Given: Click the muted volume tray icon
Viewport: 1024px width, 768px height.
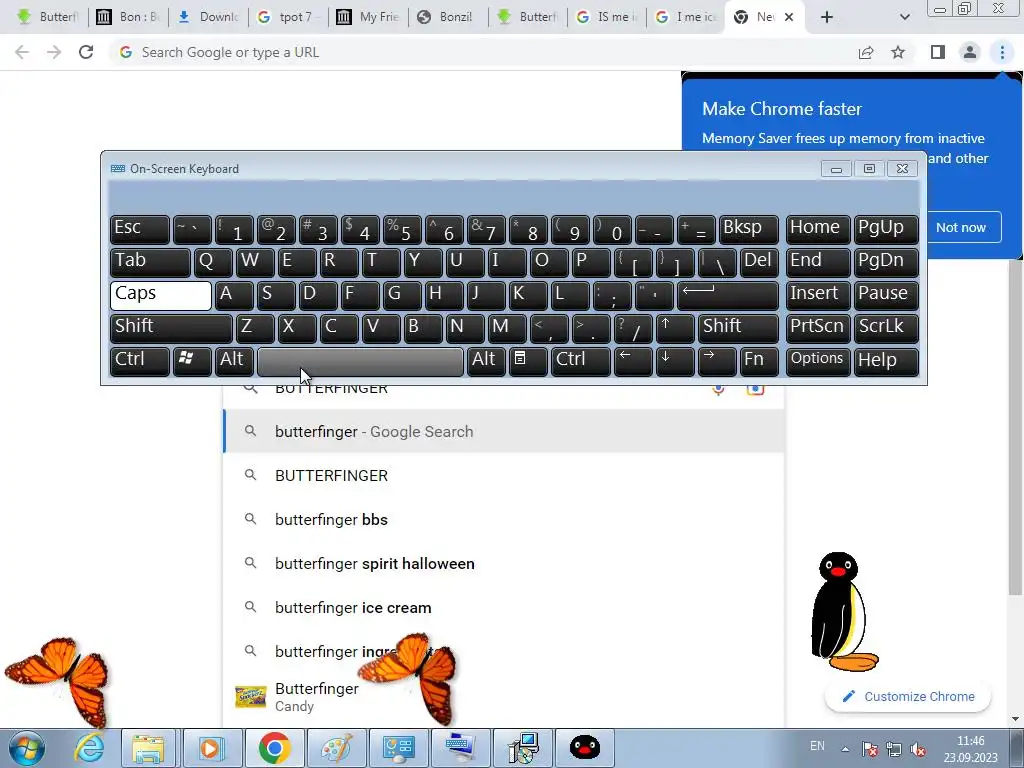Looking at the screenshot, I should click(x=918, y=749).
